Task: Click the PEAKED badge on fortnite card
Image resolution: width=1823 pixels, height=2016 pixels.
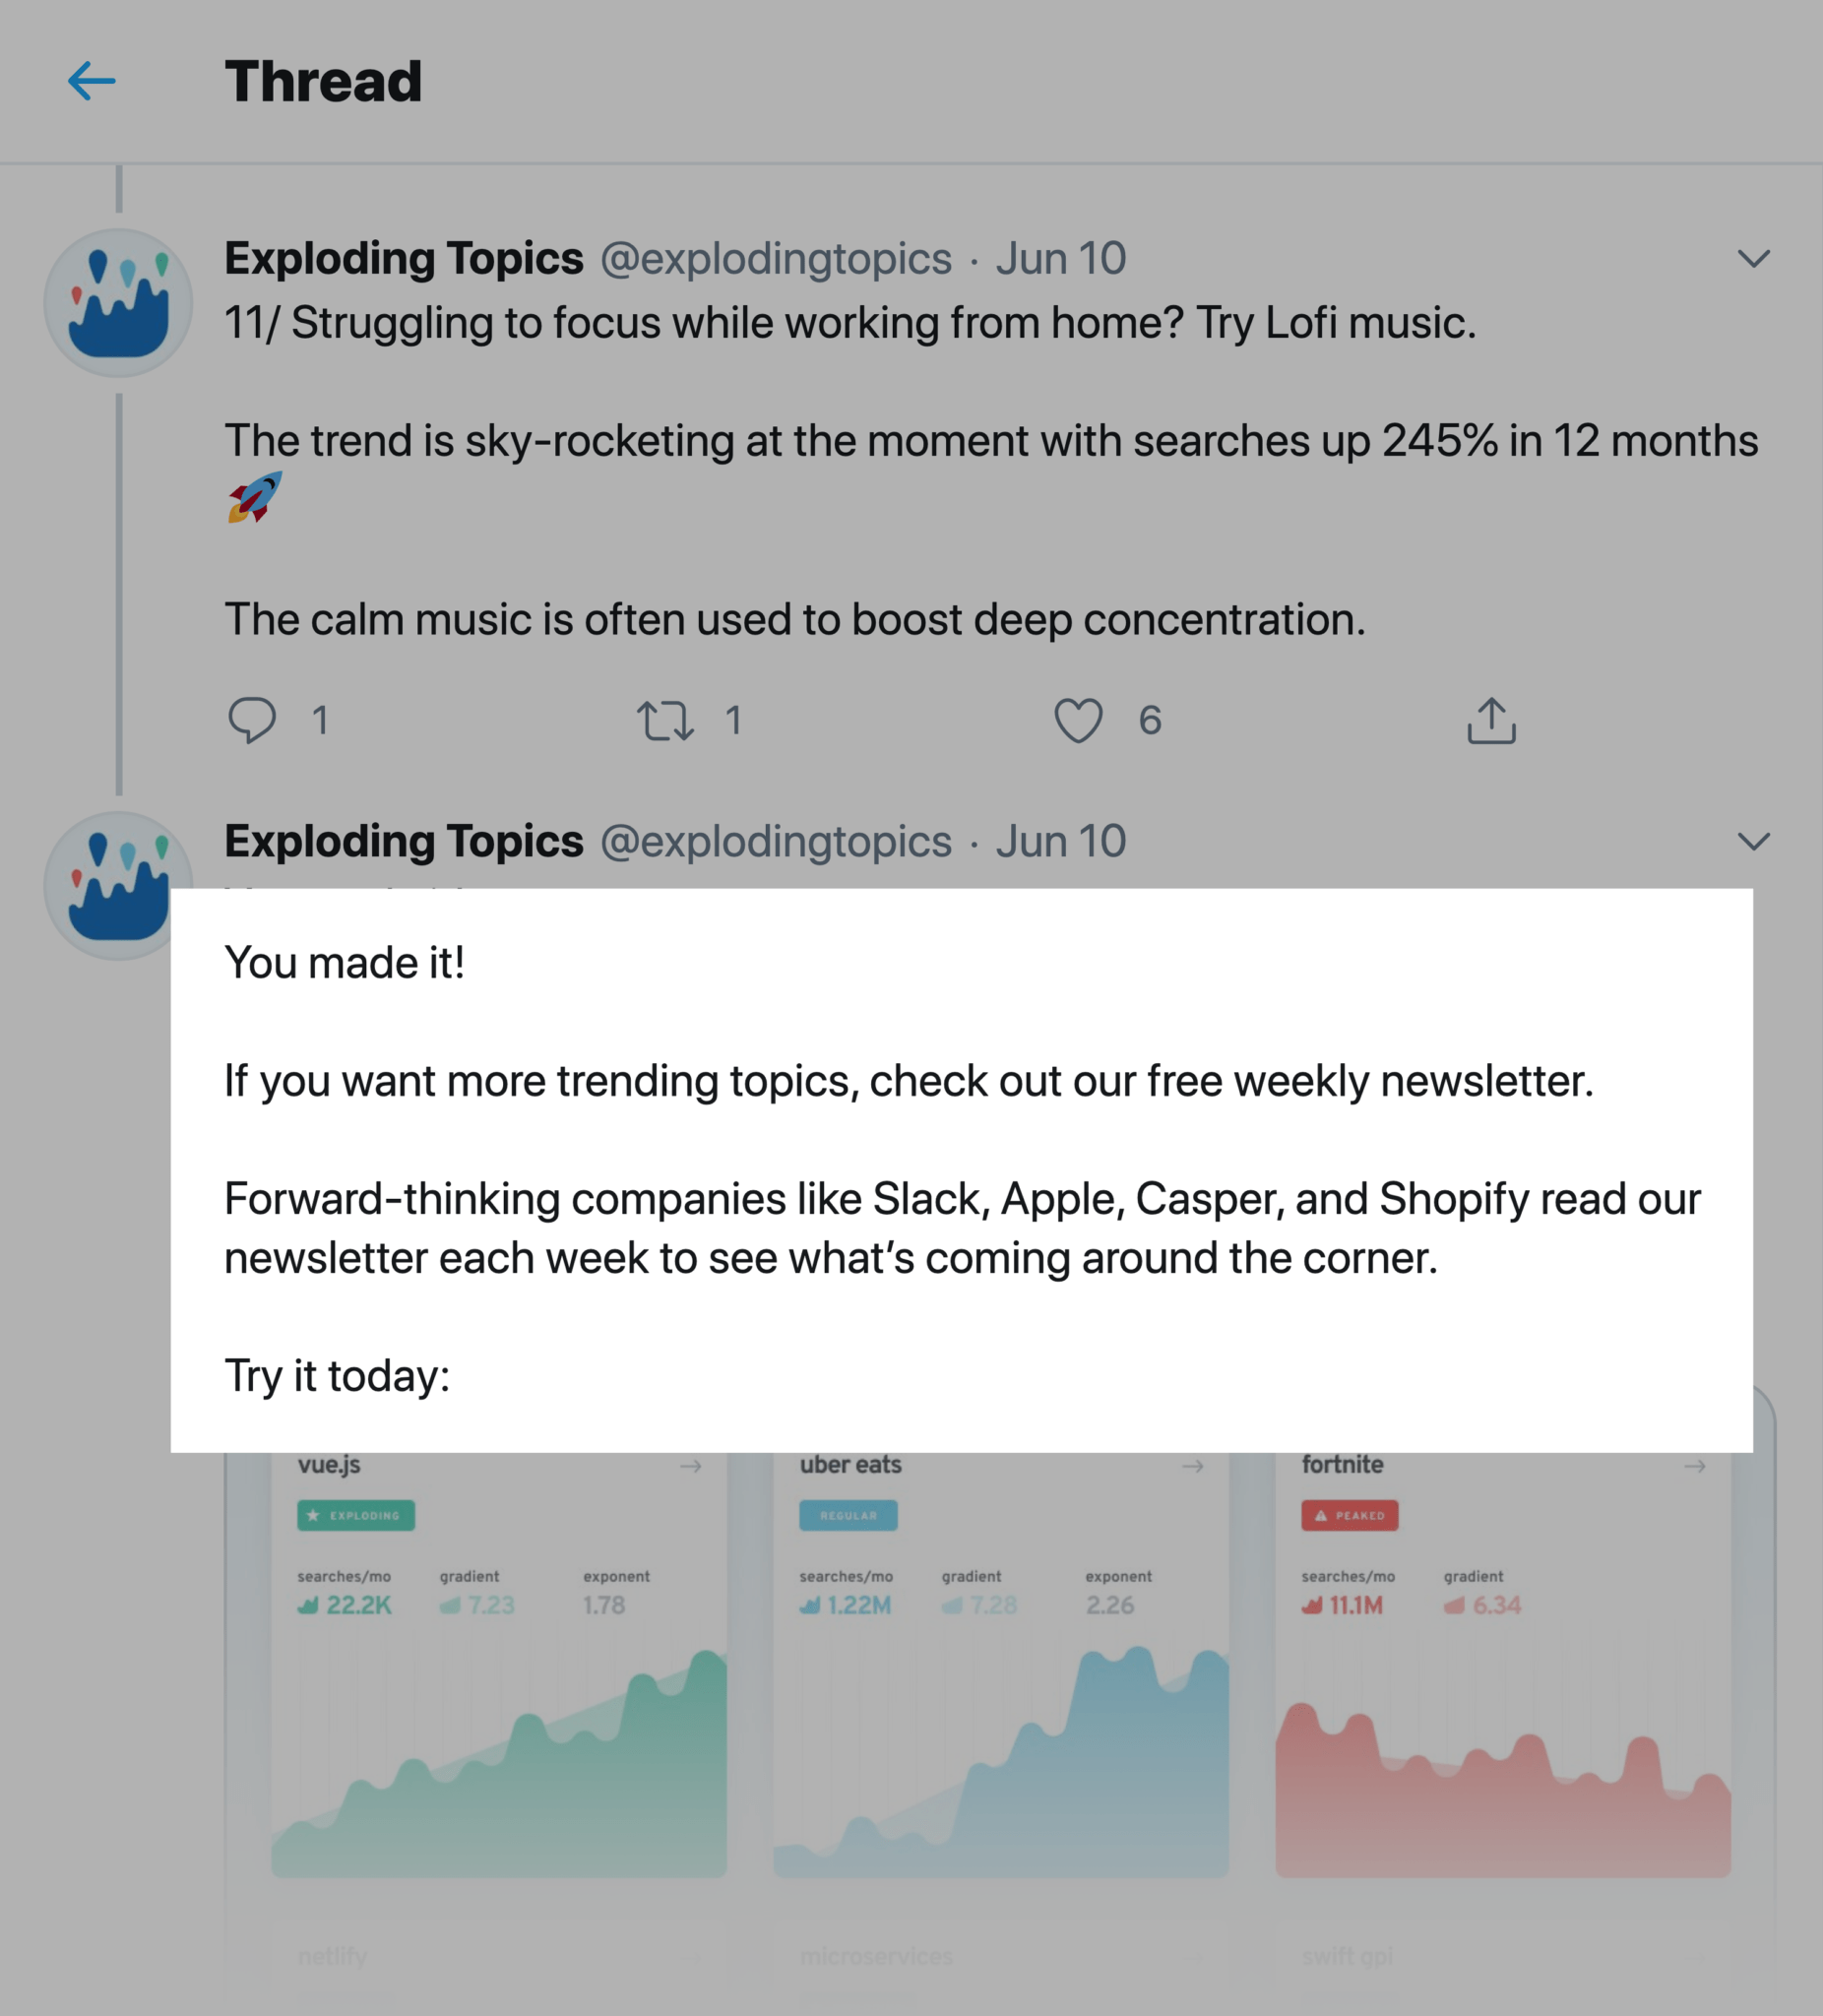Action: point(1349,1515)
